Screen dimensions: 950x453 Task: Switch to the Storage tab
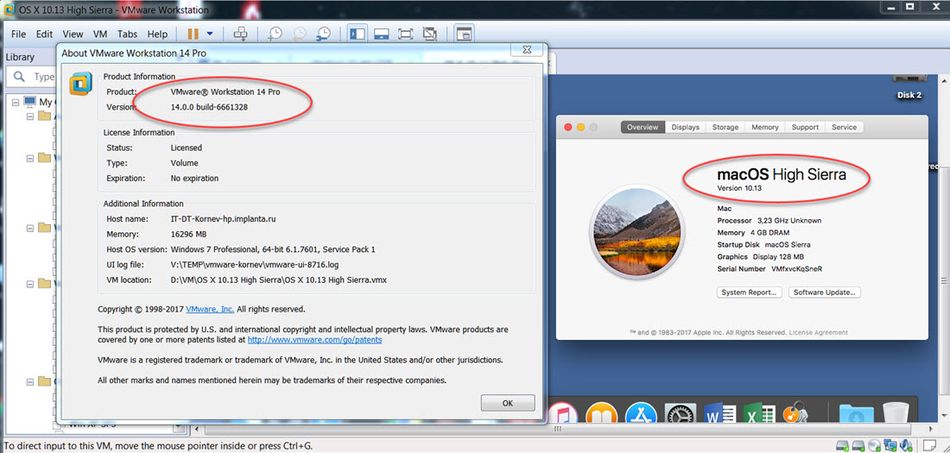coord(725,127)
